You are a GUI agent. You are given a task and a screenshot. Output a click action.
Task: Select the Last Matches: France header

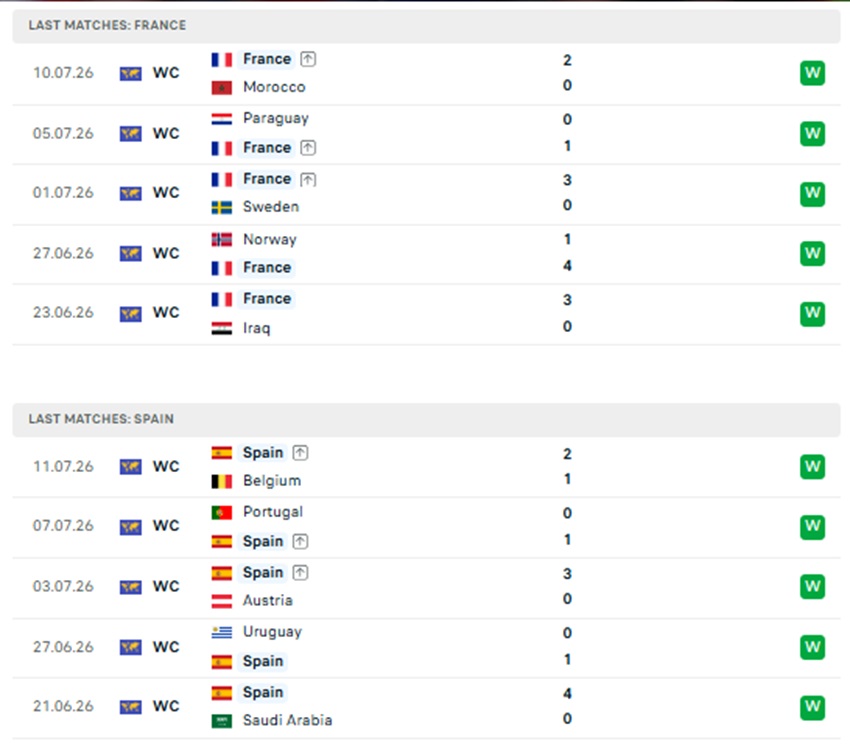pyautogui.click(x=426, y=25)
